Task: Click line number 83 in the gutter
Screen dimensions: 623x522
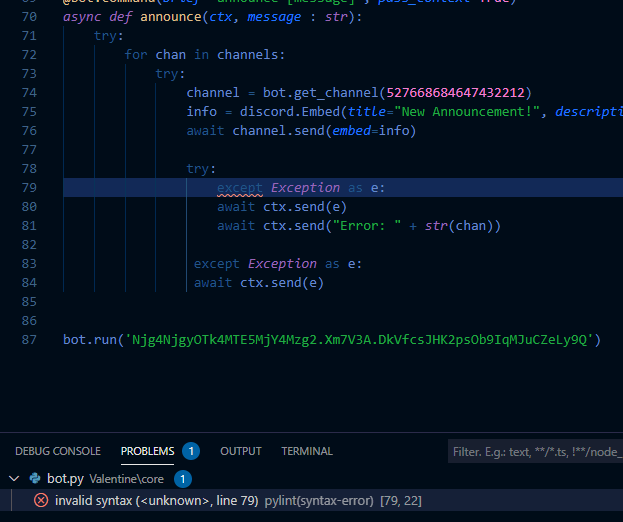Action: 29,264
